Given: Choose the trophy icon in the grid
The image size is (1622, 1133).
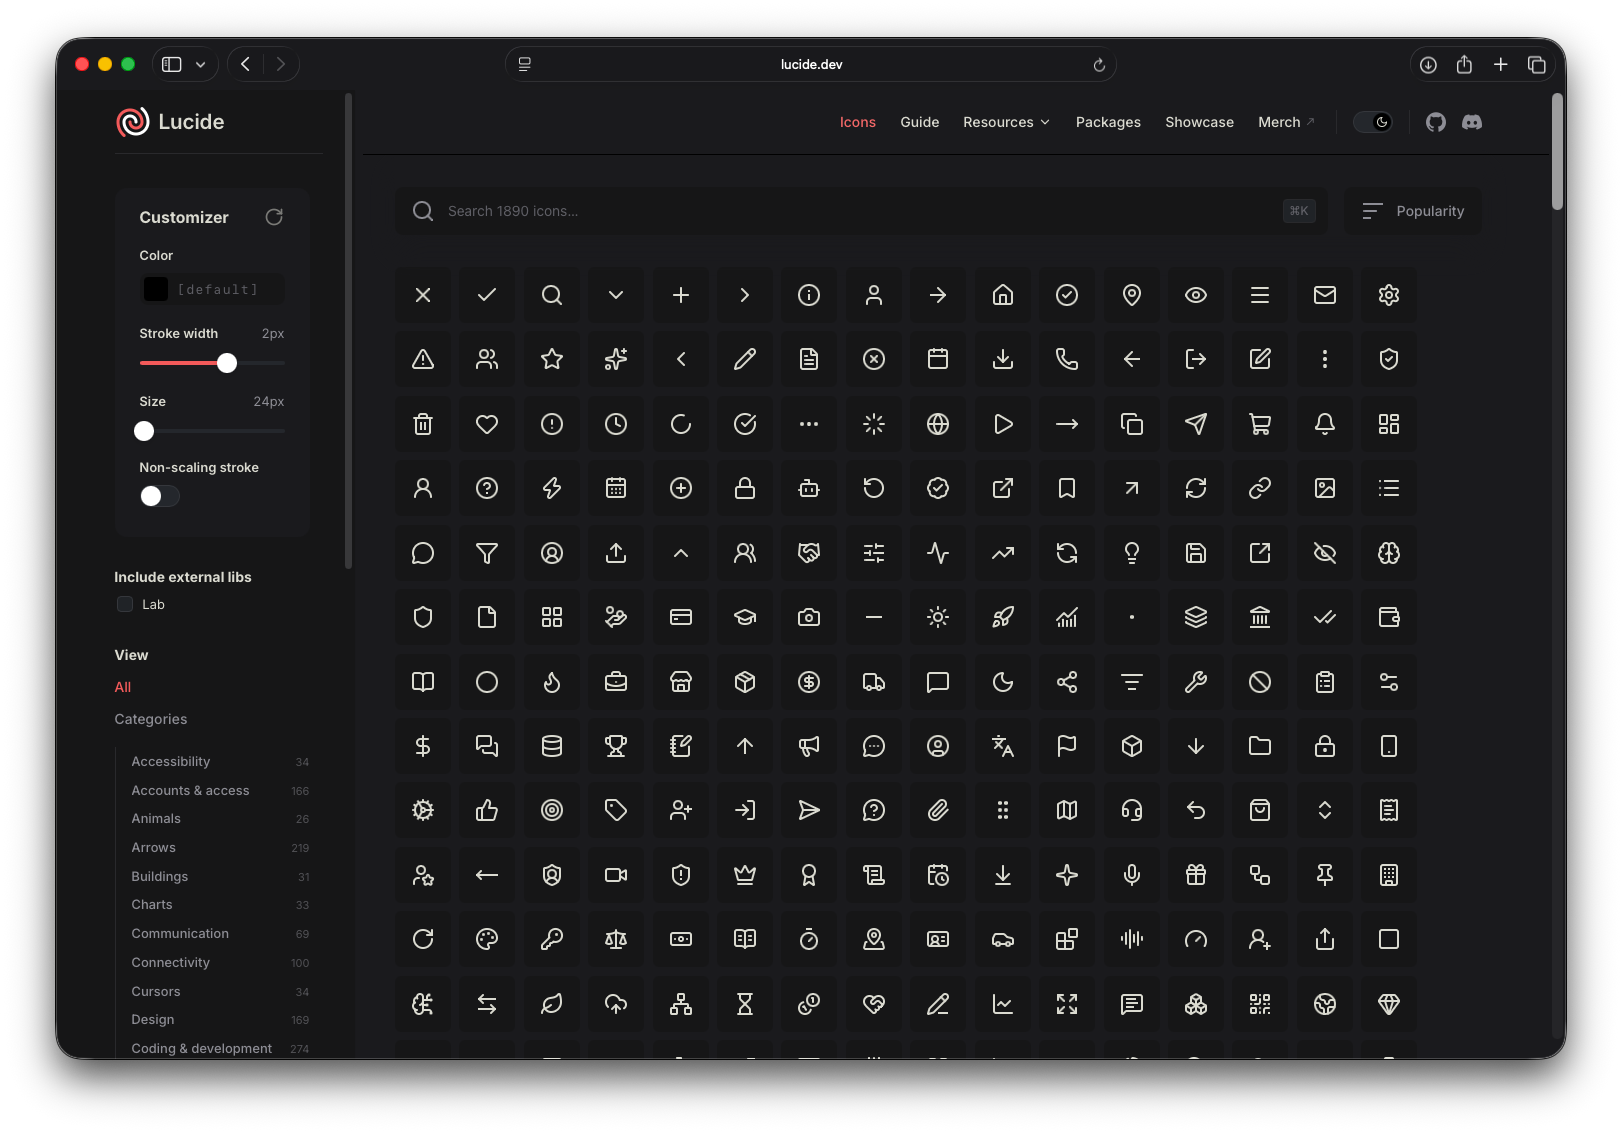Looking at the screenshot, I should 616,746.
